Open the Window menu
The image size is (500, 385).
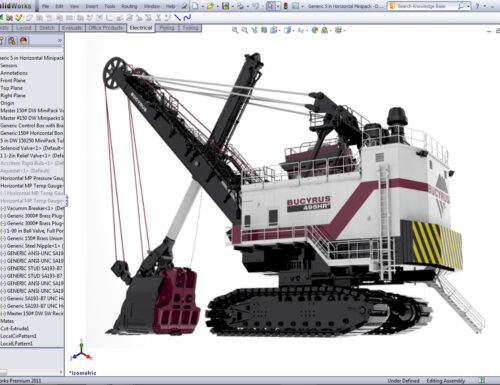152,6
